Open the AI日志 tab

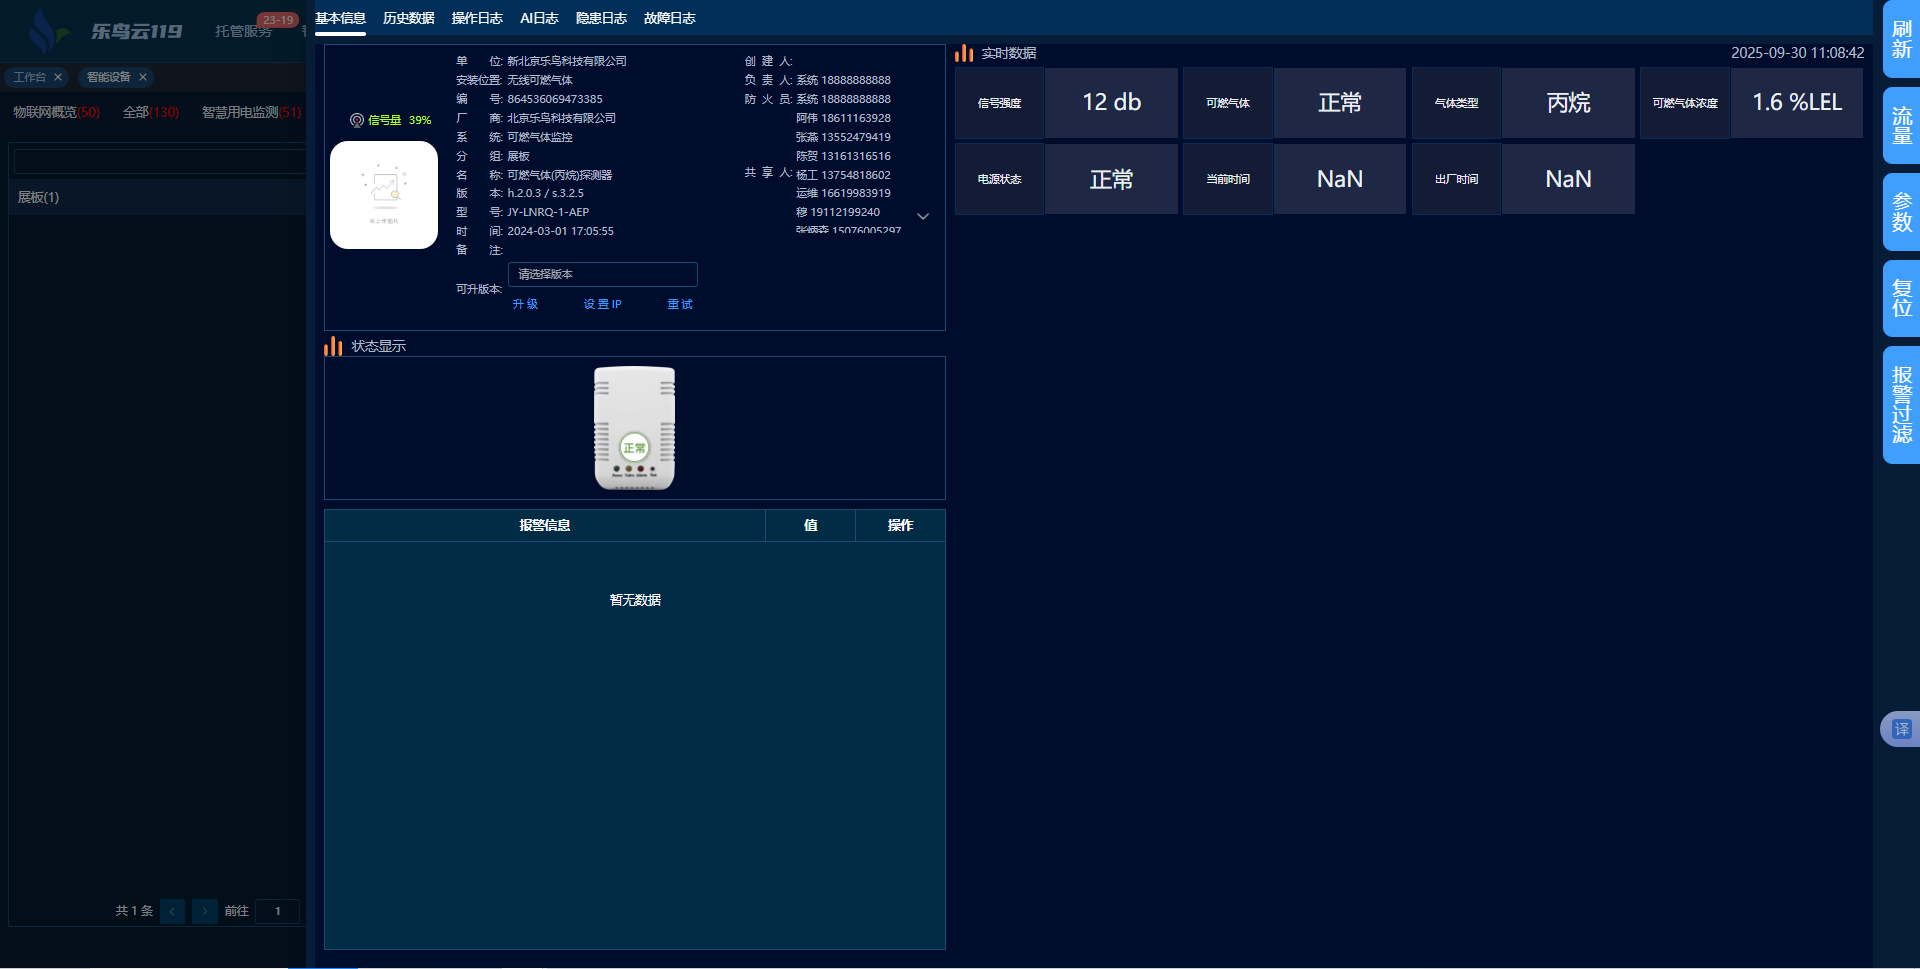pyautogui.click(x=539, y=18)
